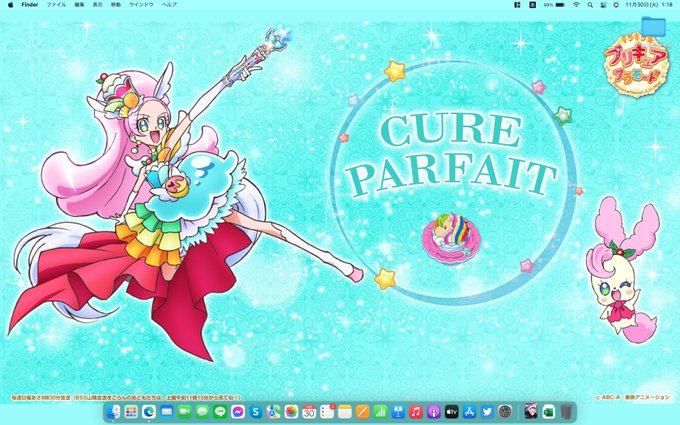Image resolution: width=680 pixels, height=425 pixels.
Task: Launch LINE from the Dock
Action: pyautogui.click(x=220, y=412)
